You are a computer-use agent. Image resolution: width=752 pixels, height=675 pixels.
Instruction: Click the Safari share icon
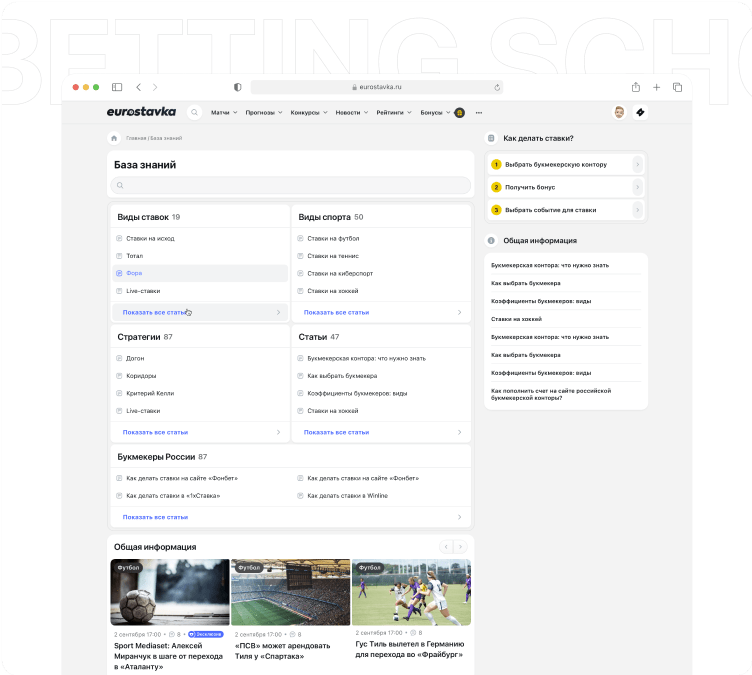click(635, 88)
